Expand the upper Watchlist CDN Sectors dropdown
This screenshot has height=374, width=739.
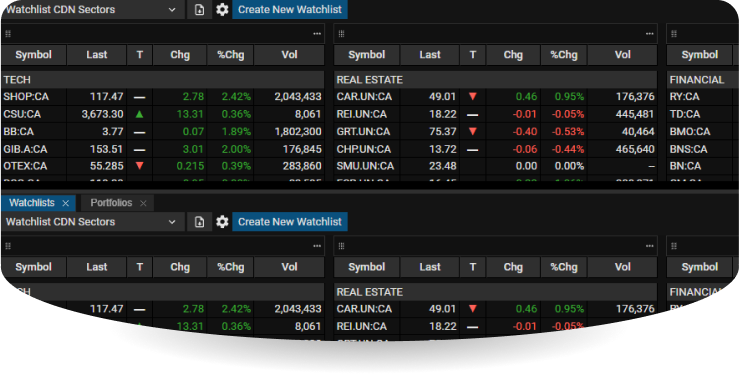point(93,9)
